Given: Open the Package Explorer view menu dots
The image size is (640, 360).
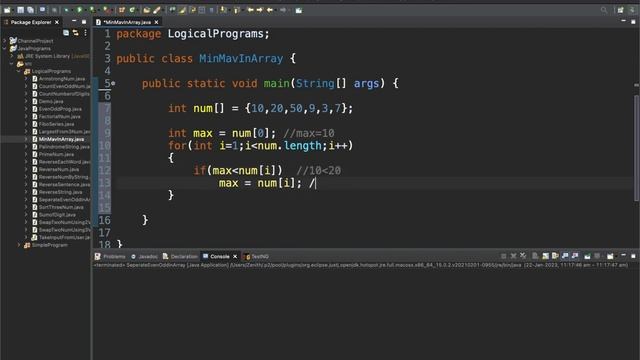Looking at the screenshot, I should 85,33.
